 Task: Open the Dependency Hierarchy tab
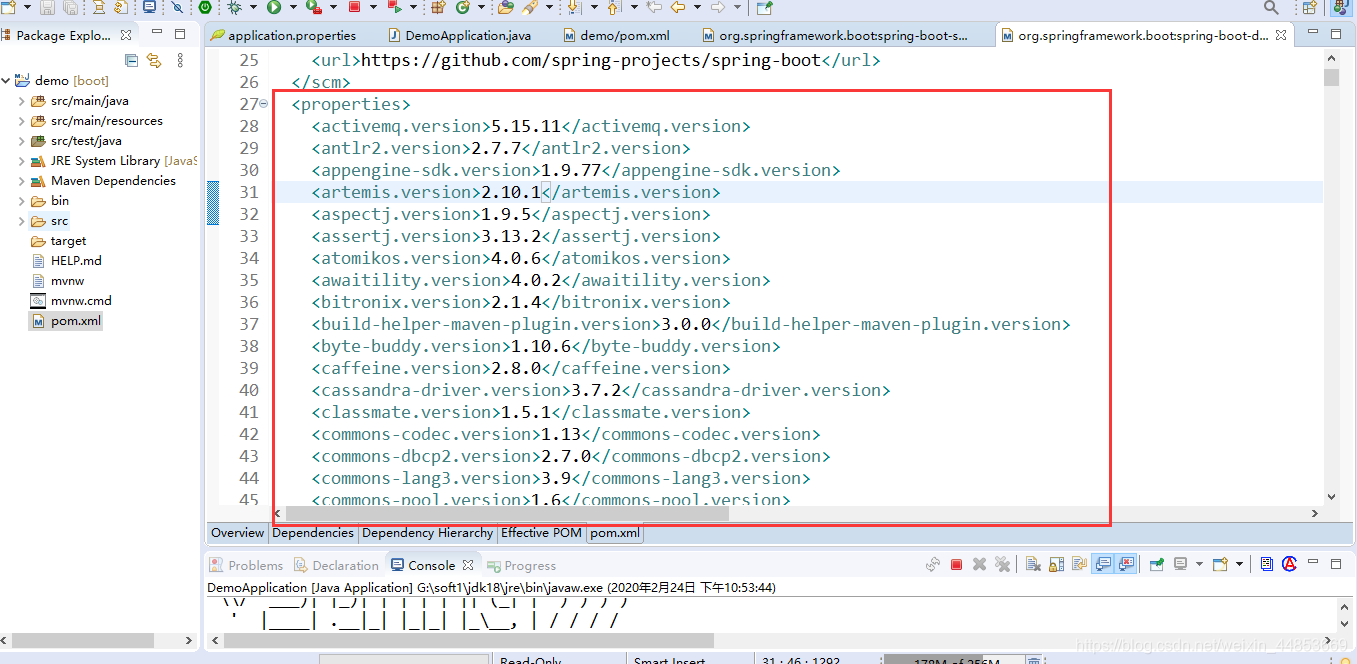pos(427,533)
